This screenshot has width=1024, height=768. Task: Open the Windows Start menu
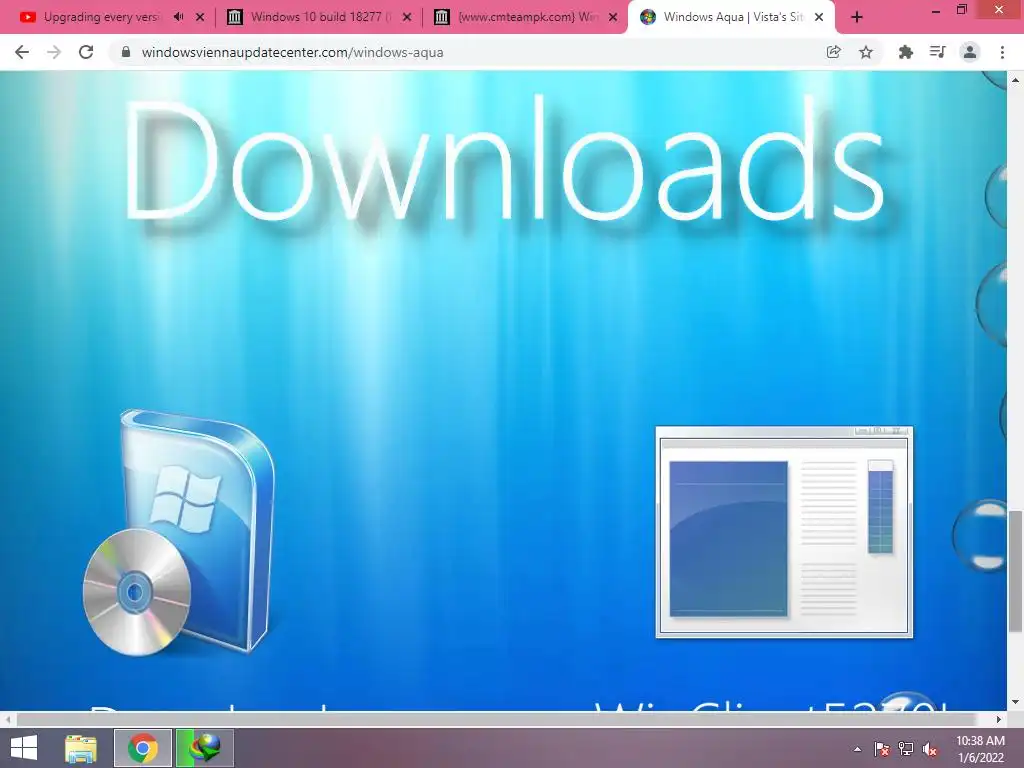coord(24,748)
